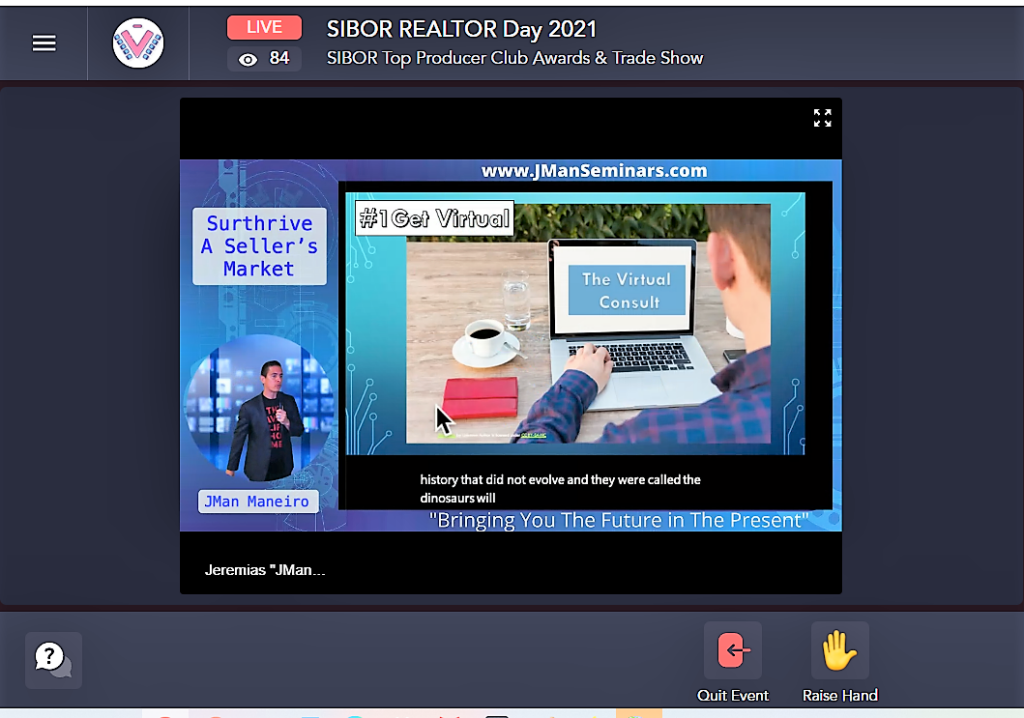Screen dimensions: 1024x718
Task: Click the Raise Hand button
Action: point(840,662)
